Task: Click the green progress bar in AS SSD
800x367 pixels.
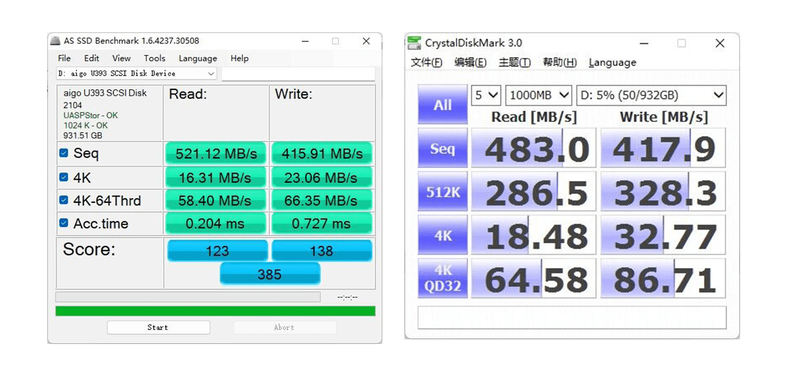Action: (x=215, y=311)
